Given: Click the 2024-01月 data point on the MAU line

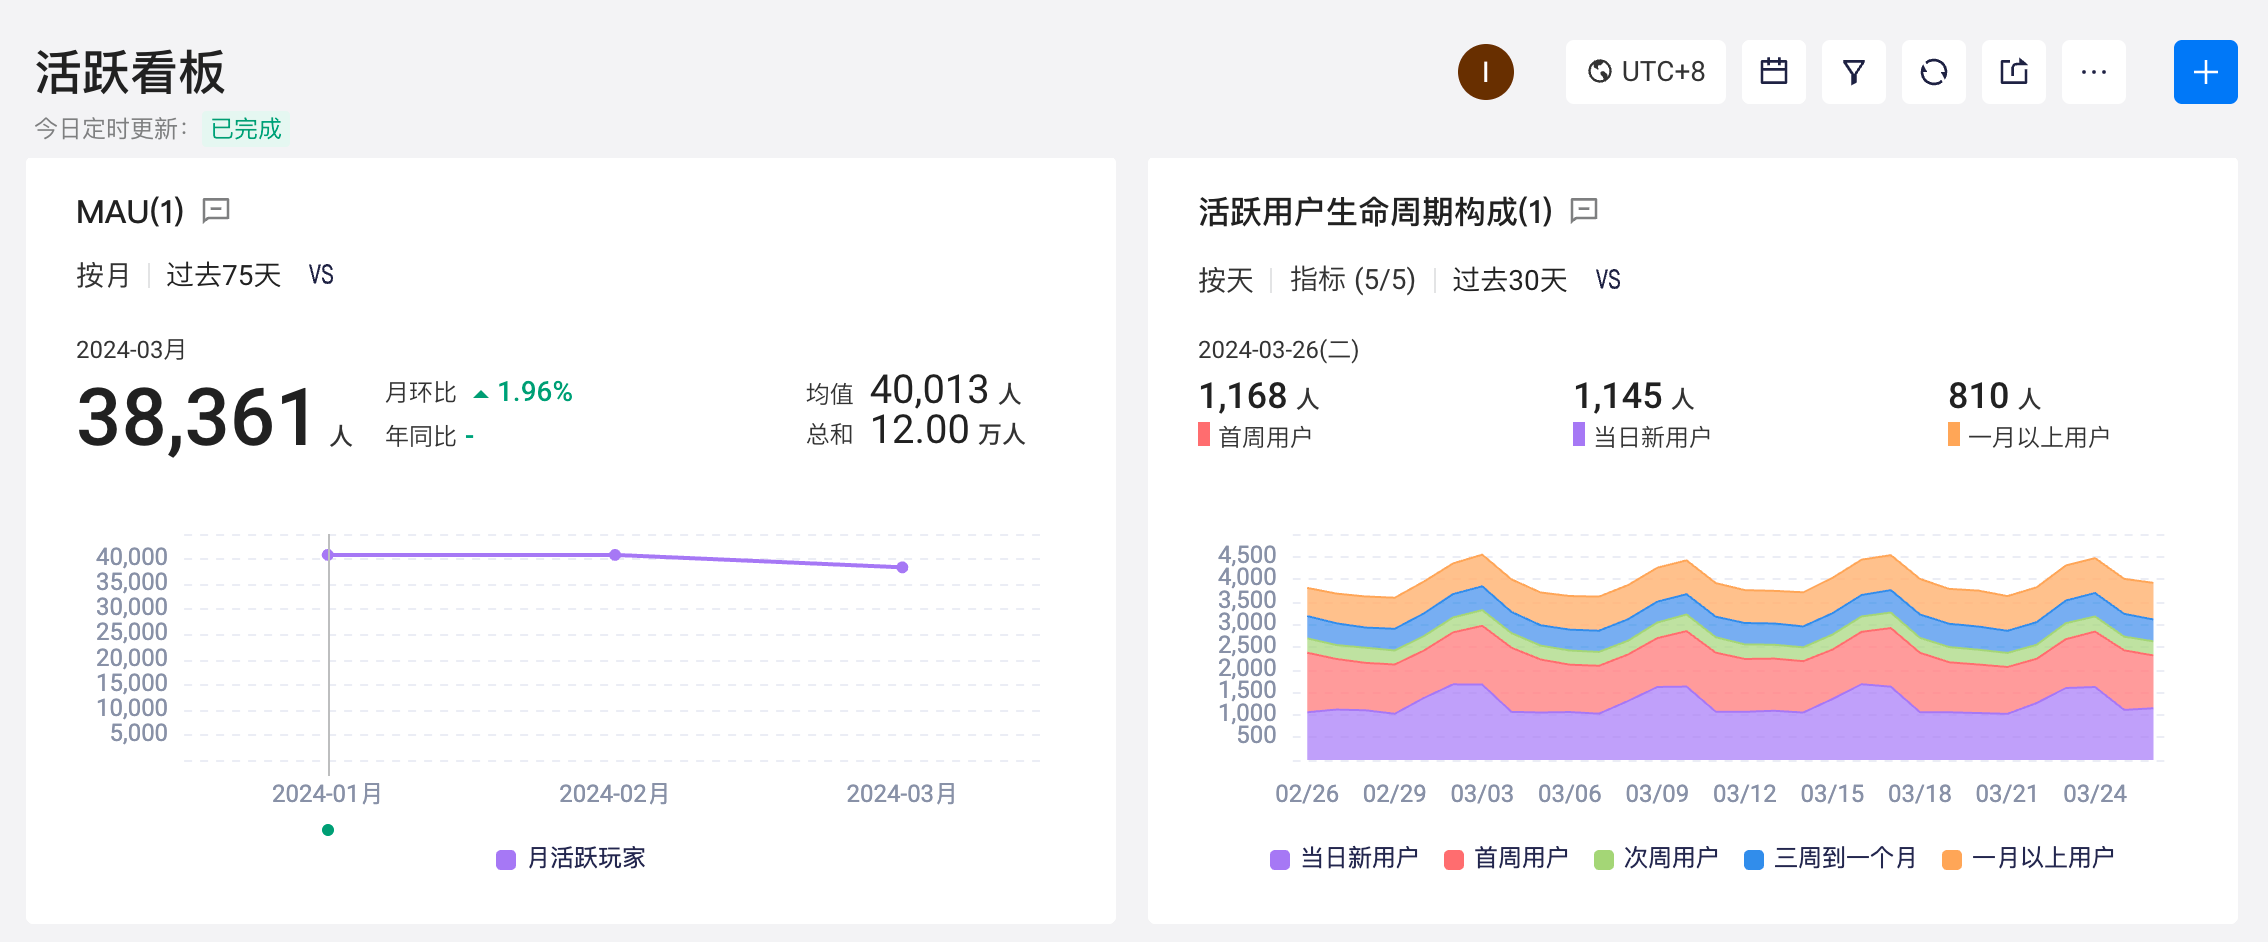Looking at the screenshot, I should click(x=328, y=555).
